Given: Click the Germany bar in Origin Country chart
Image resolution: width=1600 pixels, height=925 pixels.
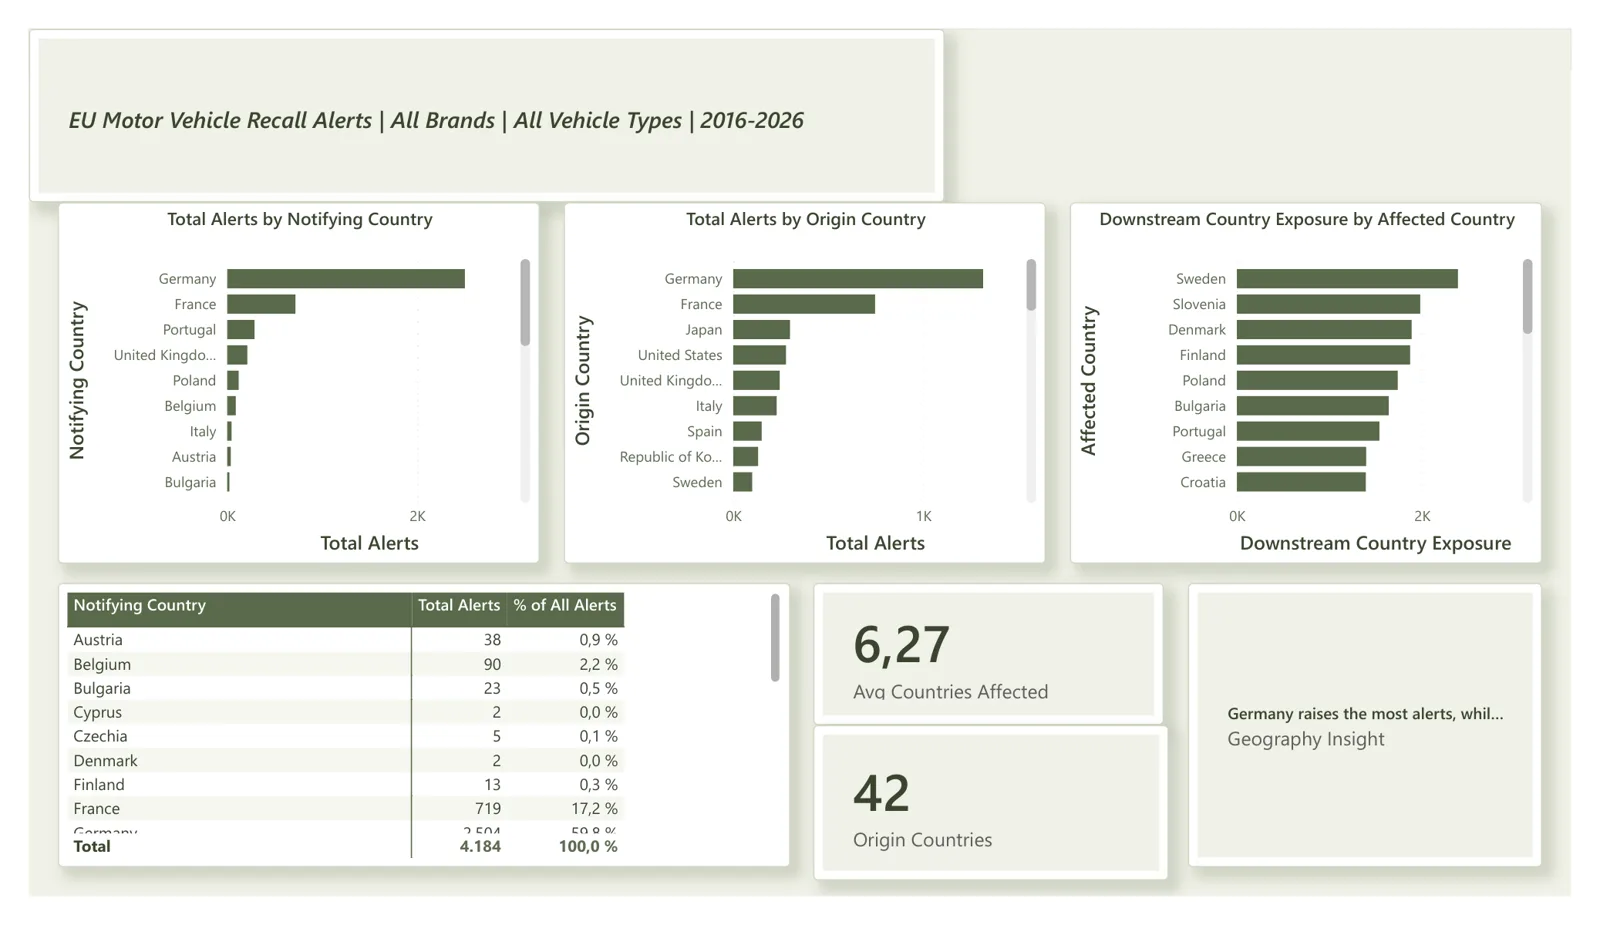Looking at the screenshot, I should (858, 279).
